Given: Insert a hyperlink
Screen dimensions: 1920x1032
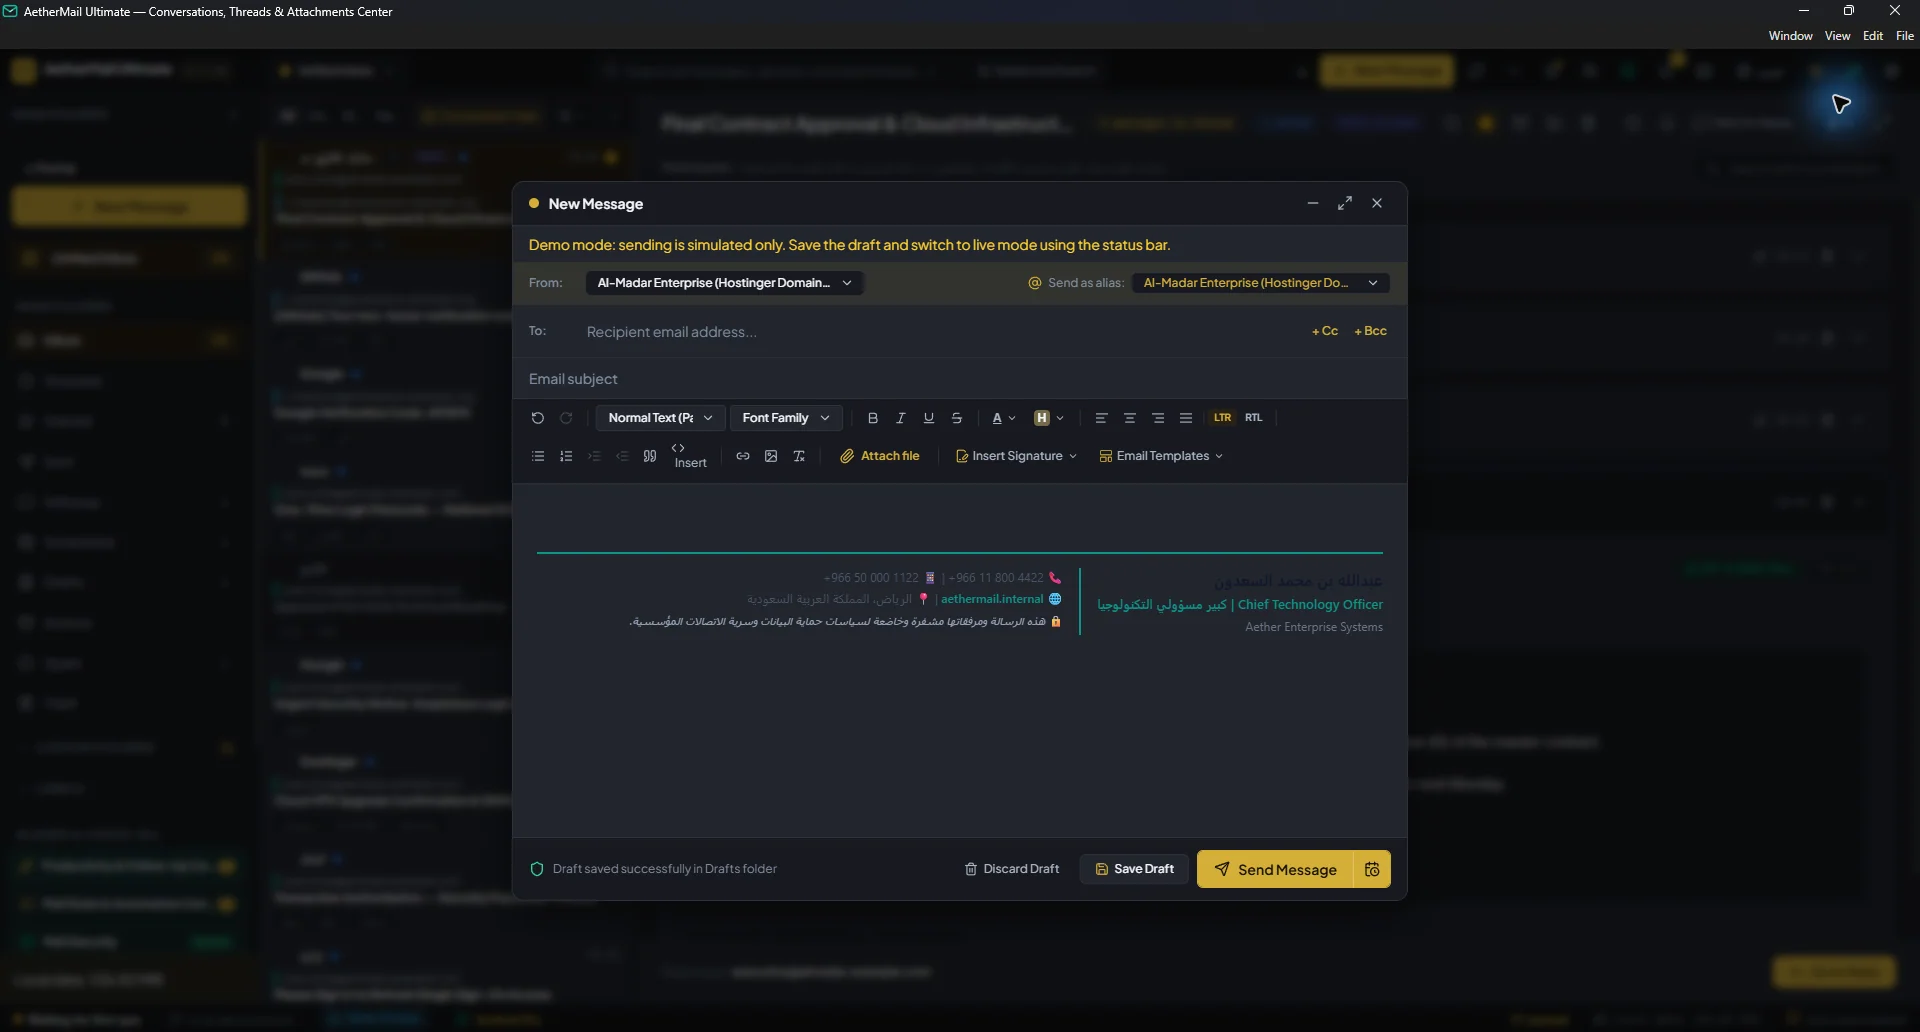Looking at the screenshot, I should point(743,456).
